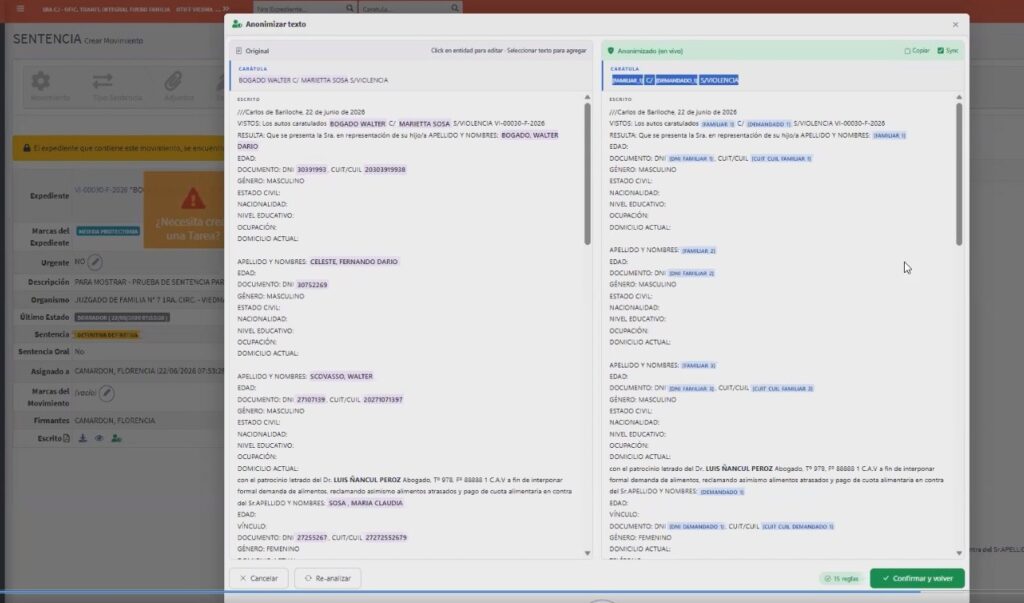Click the highlighted [FAMILIAR_1] tag in anonymized carátula
Screen dimensions: 1024x603
point(627,80)
